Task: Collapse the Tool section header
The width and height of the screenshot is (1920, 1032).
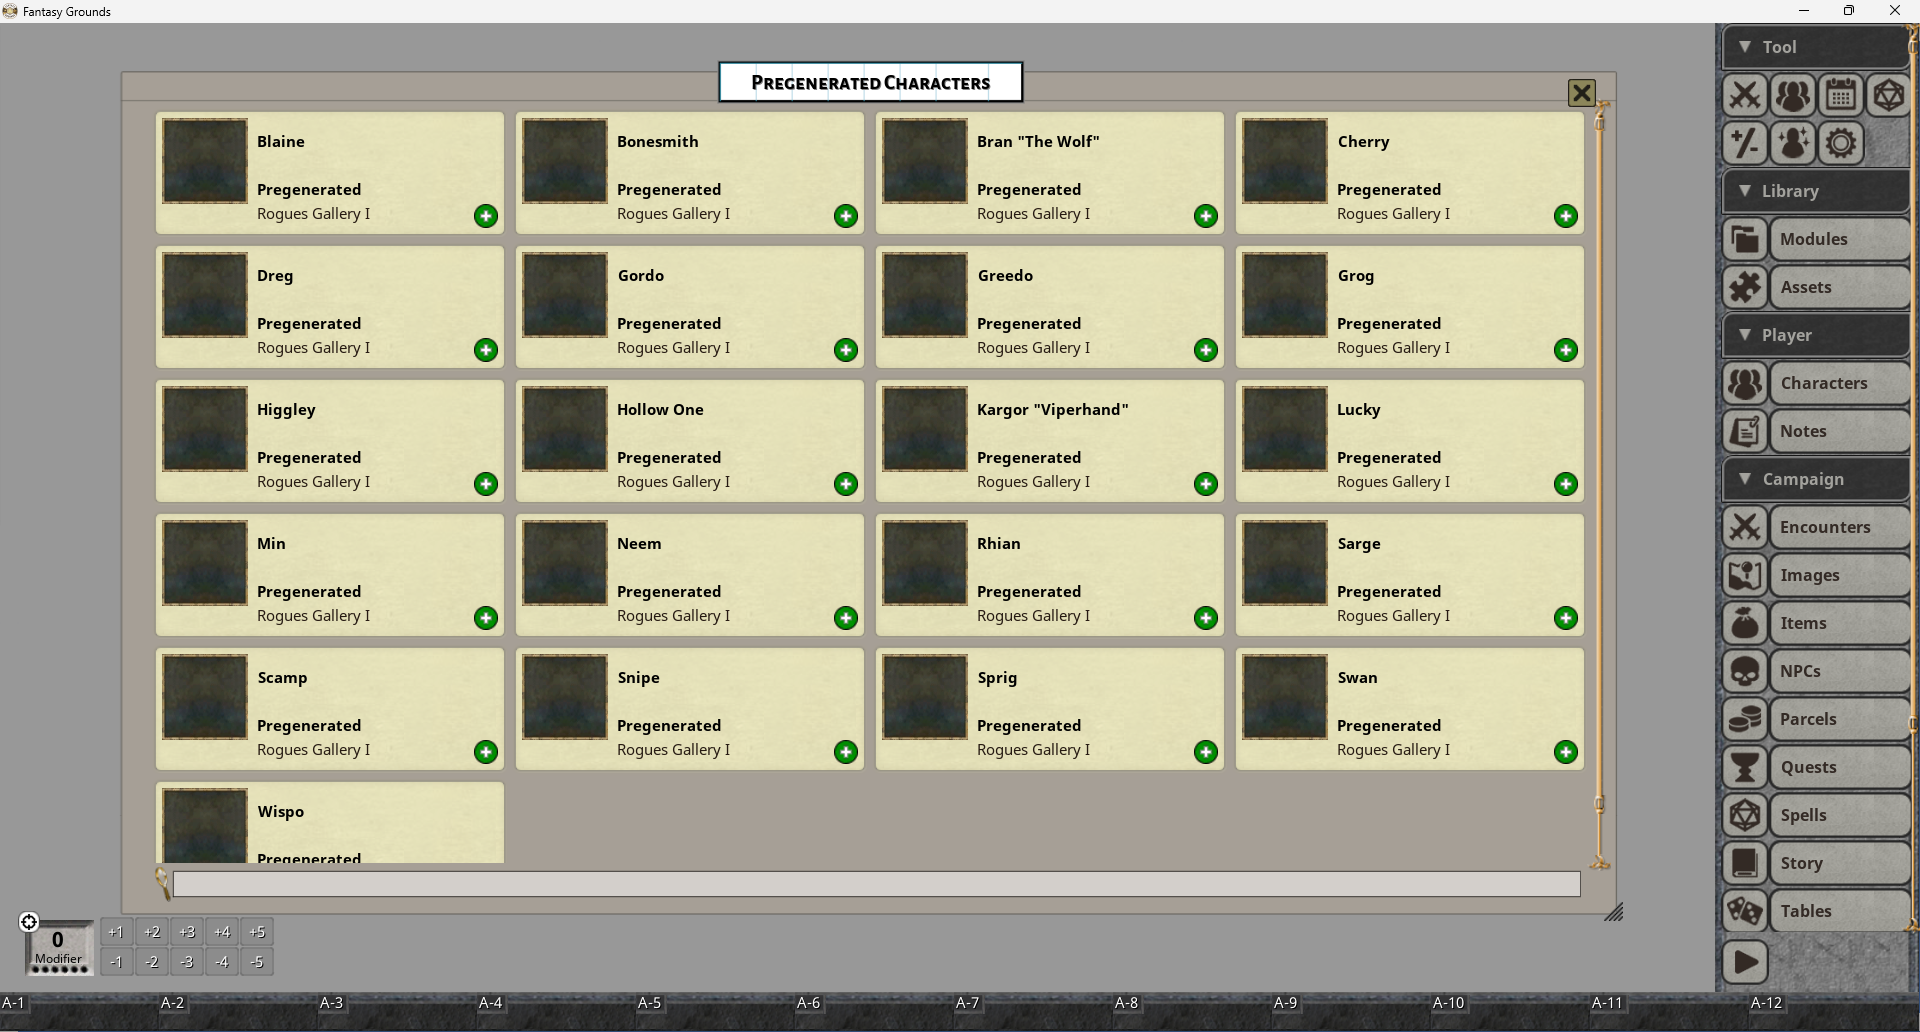Action: point(1816,47)
